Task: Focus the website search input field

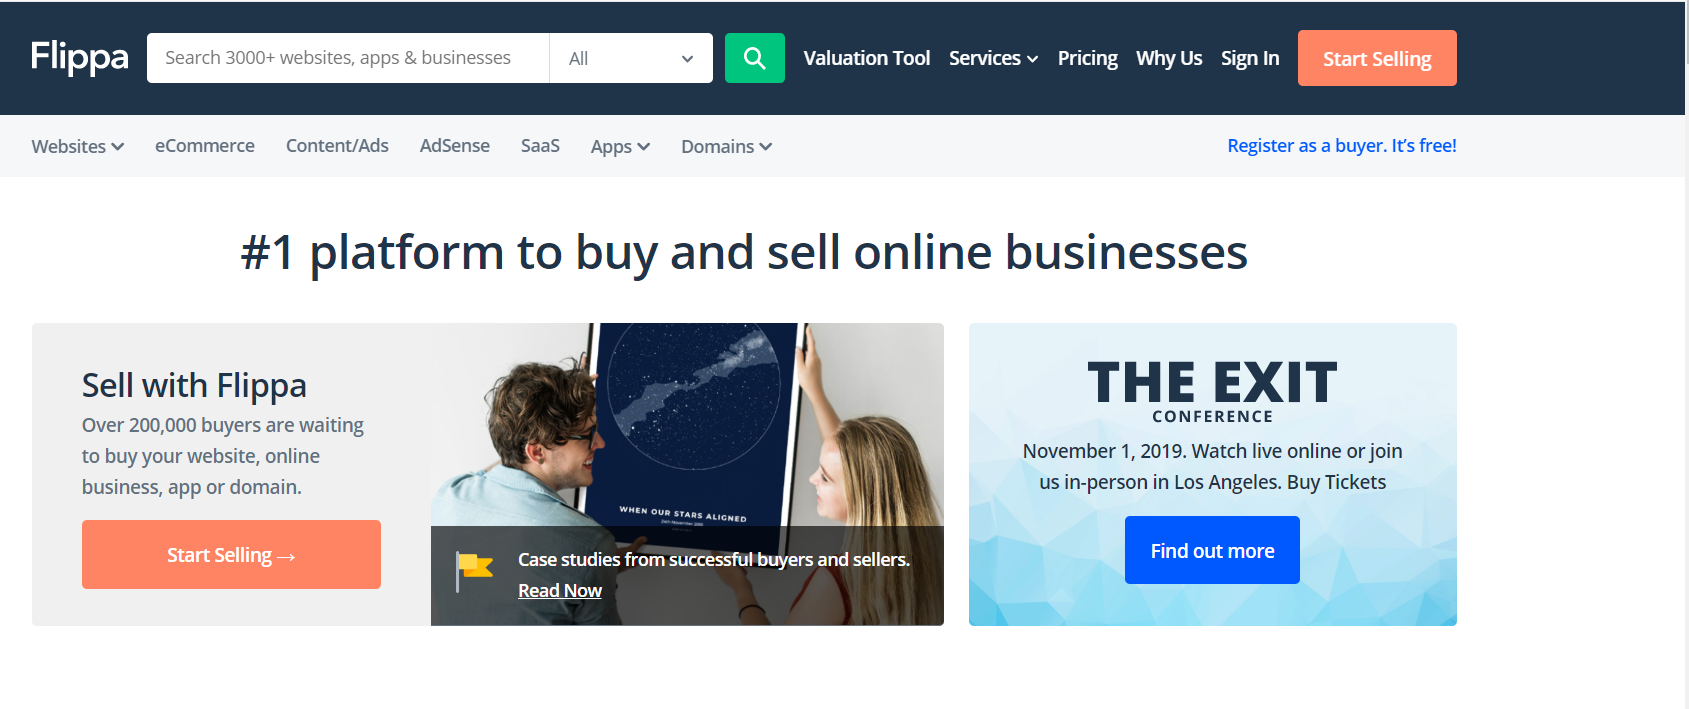Action: pyautogui.click(x=348, y=58)
